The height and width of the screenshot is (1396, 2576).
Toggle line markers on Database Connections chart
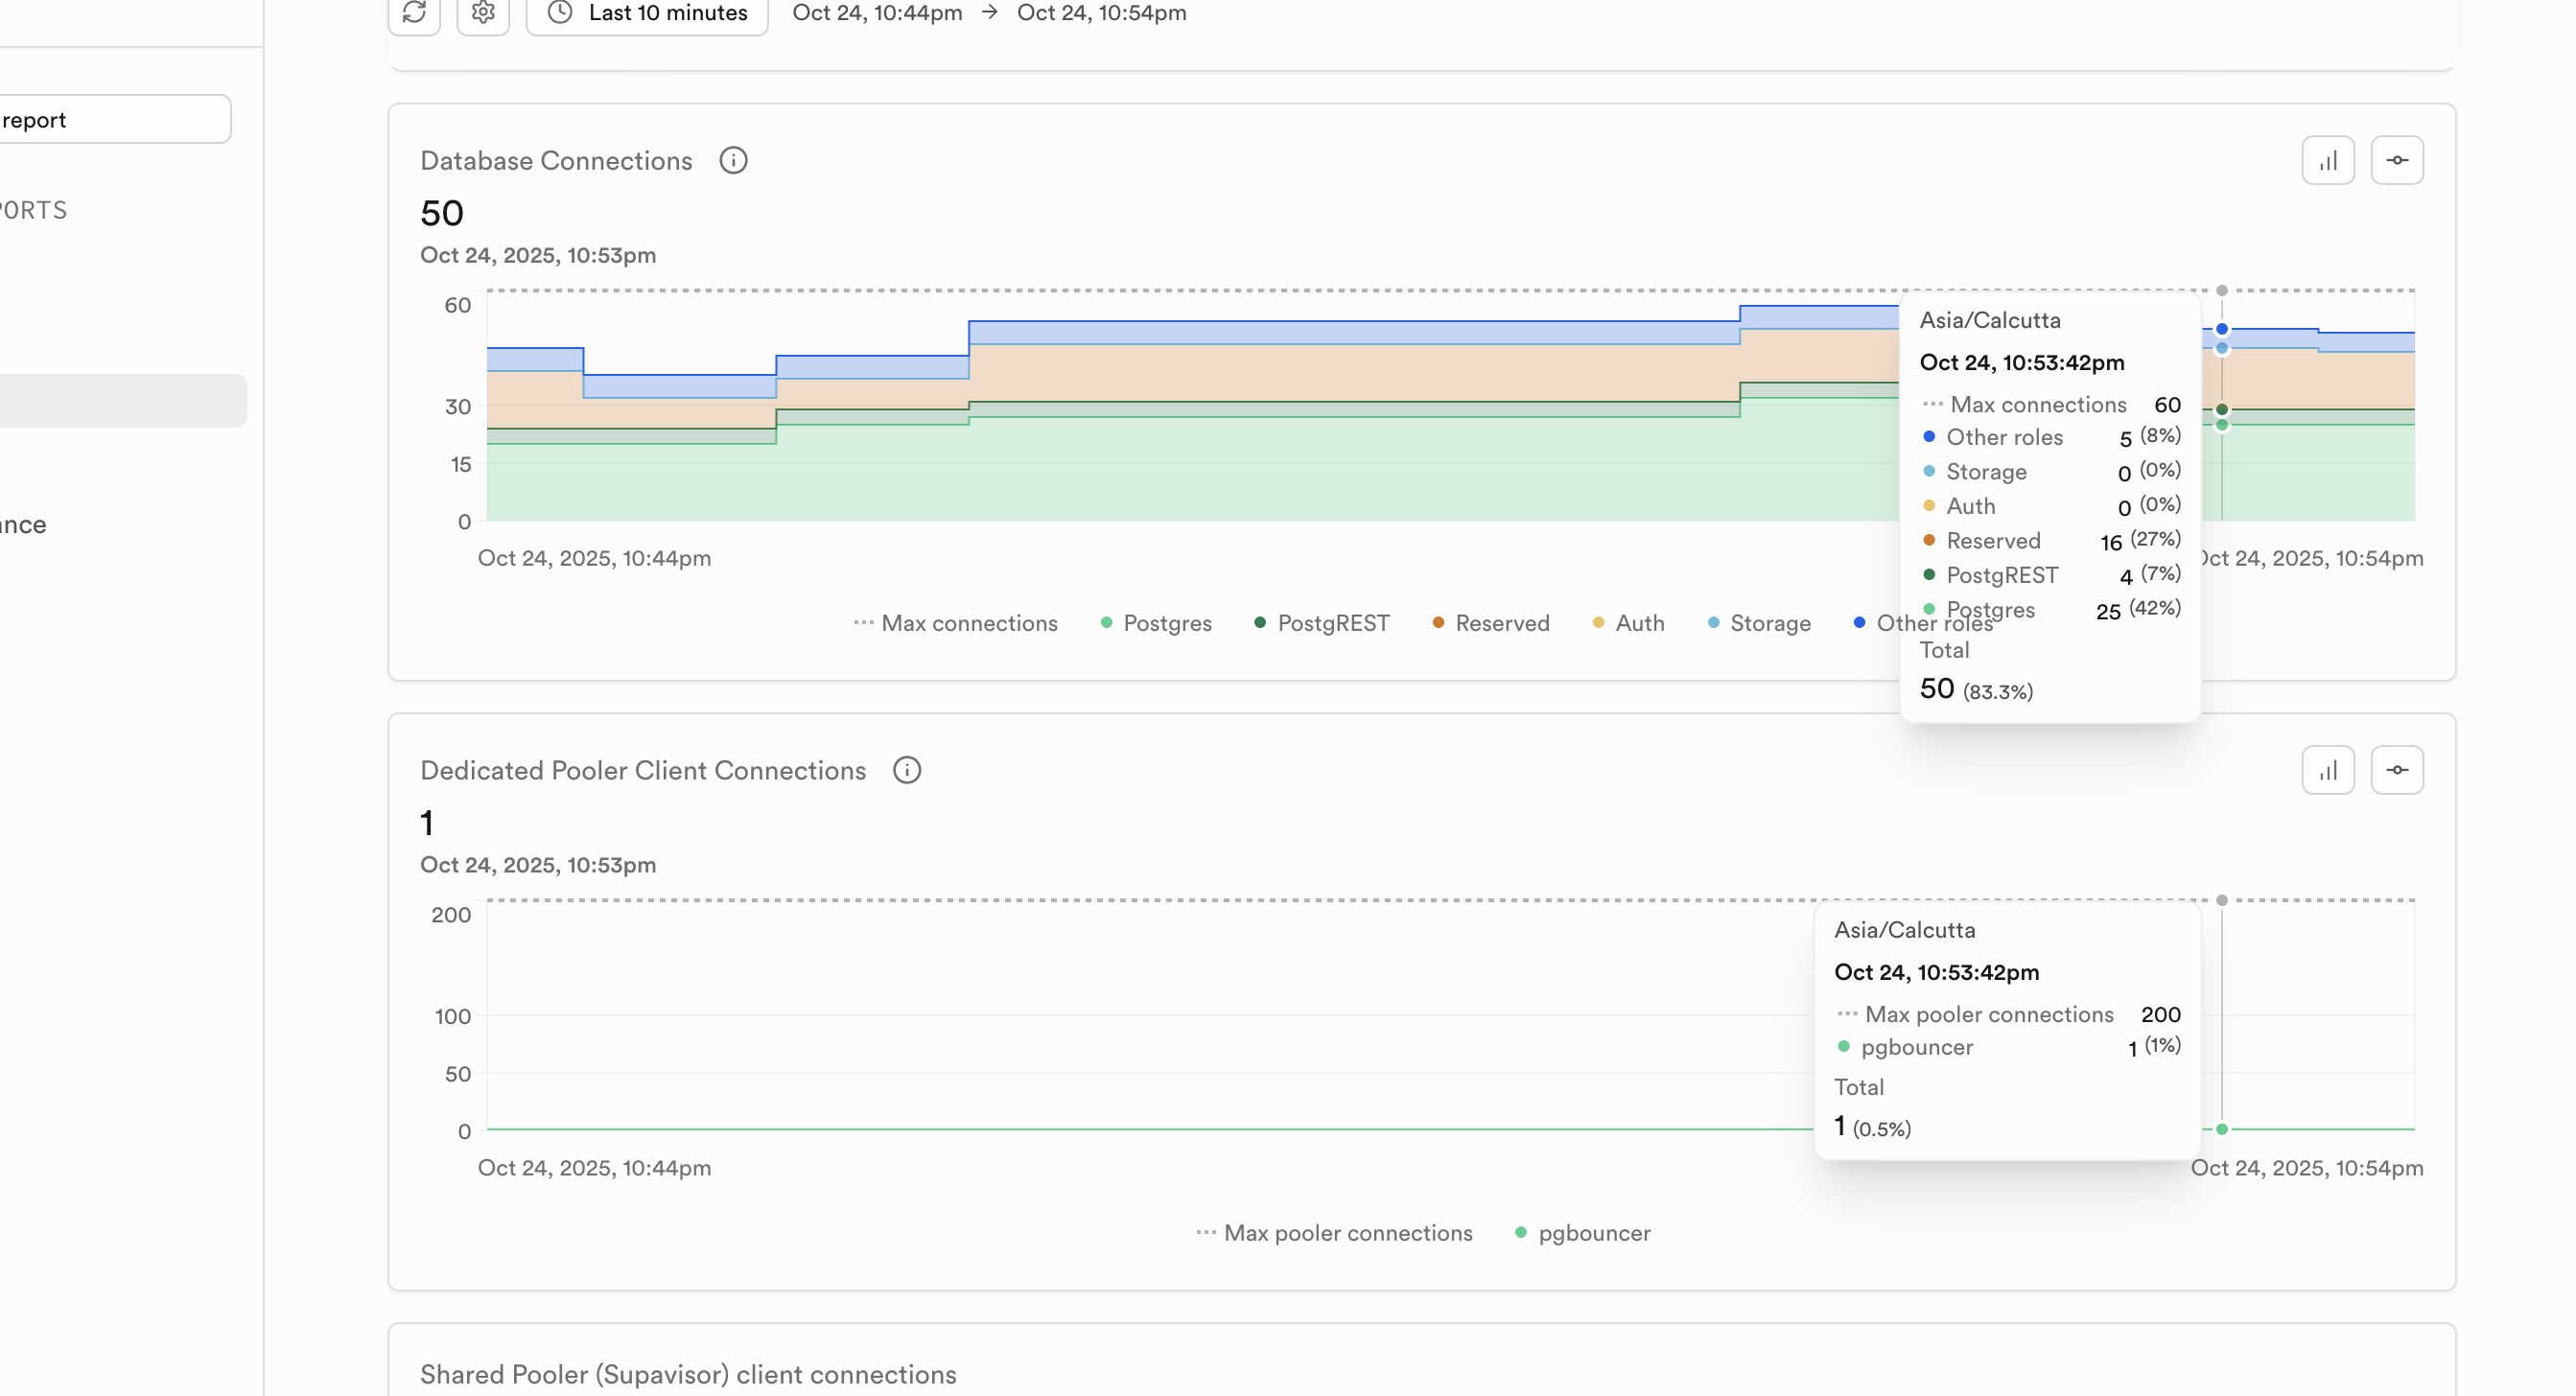tap(2396, 160)
